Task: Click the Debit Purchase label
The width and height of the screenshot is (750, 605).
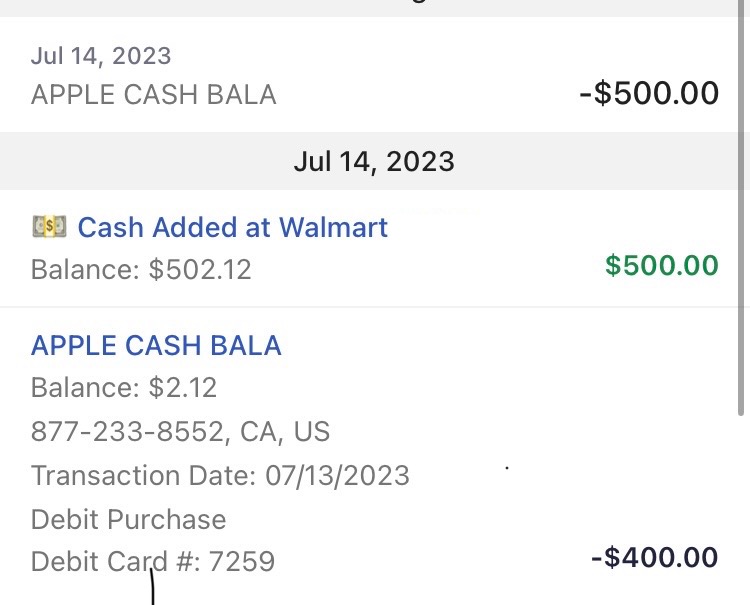Action: coord(129,519)
